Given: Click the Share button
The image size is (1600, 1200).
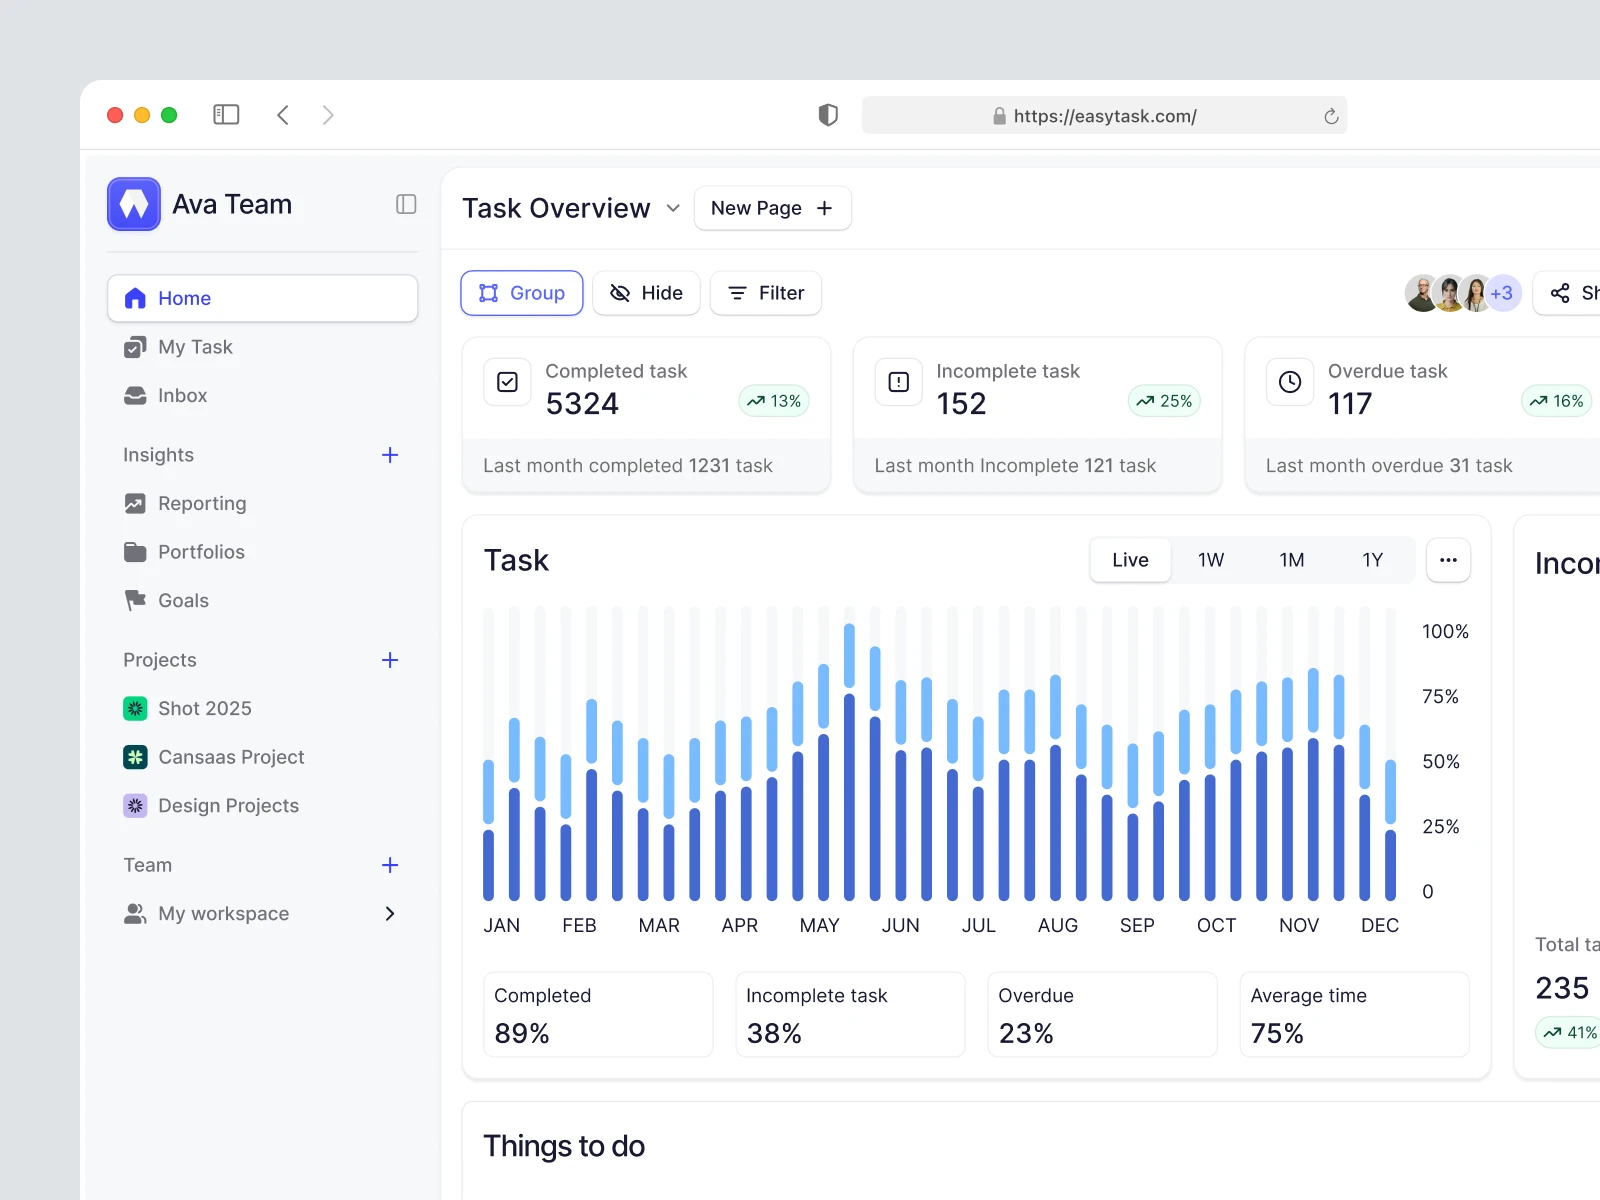Looking at the screenshot, I should point(1567,293).
